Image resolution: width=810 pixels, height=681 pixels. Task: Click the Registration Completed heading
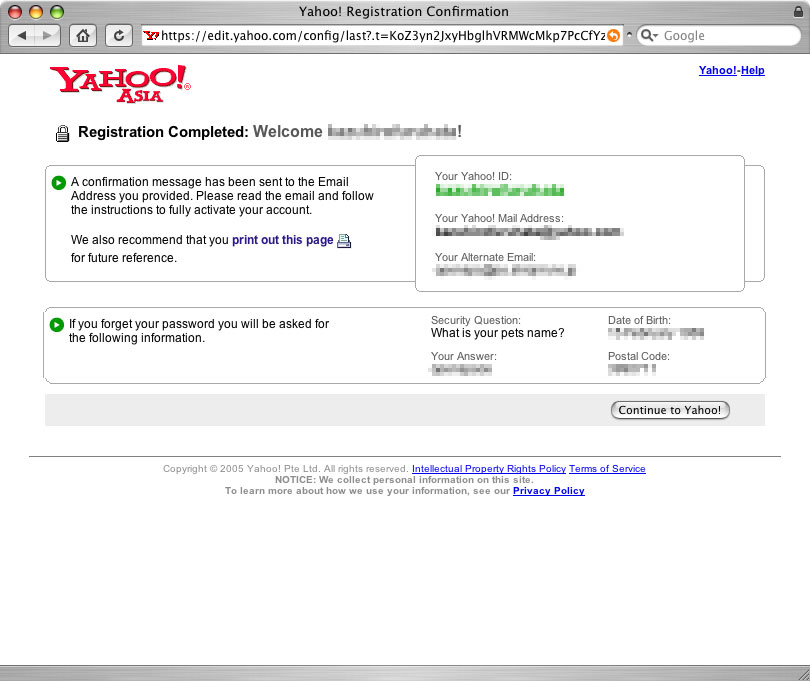163,132
